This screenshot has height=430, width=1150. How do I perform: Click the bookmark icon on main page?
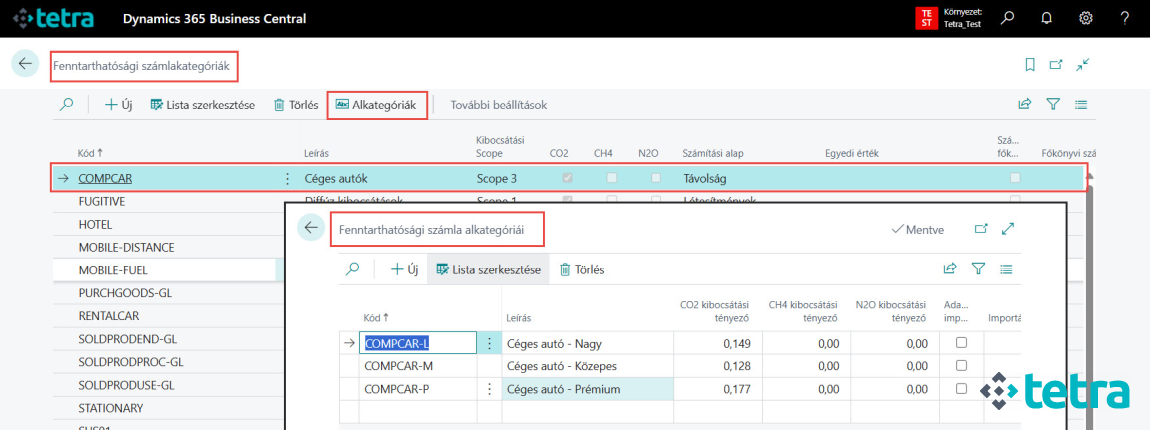(x=1030, y=64)
